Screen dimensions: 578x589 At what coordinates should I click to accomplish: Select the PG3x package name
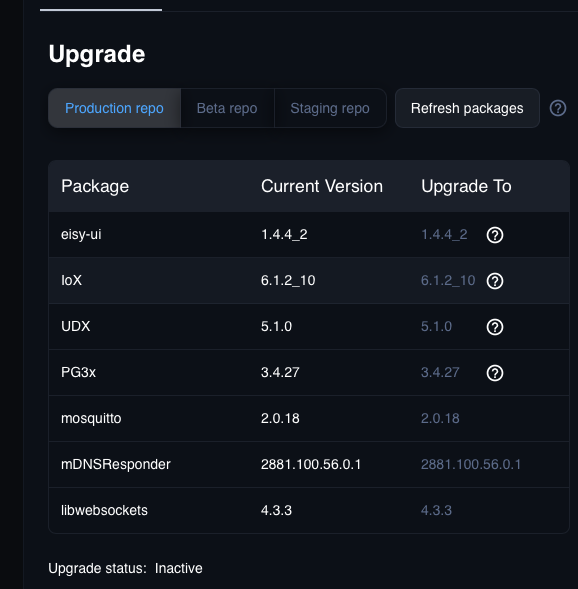click(x=78, y=373)
